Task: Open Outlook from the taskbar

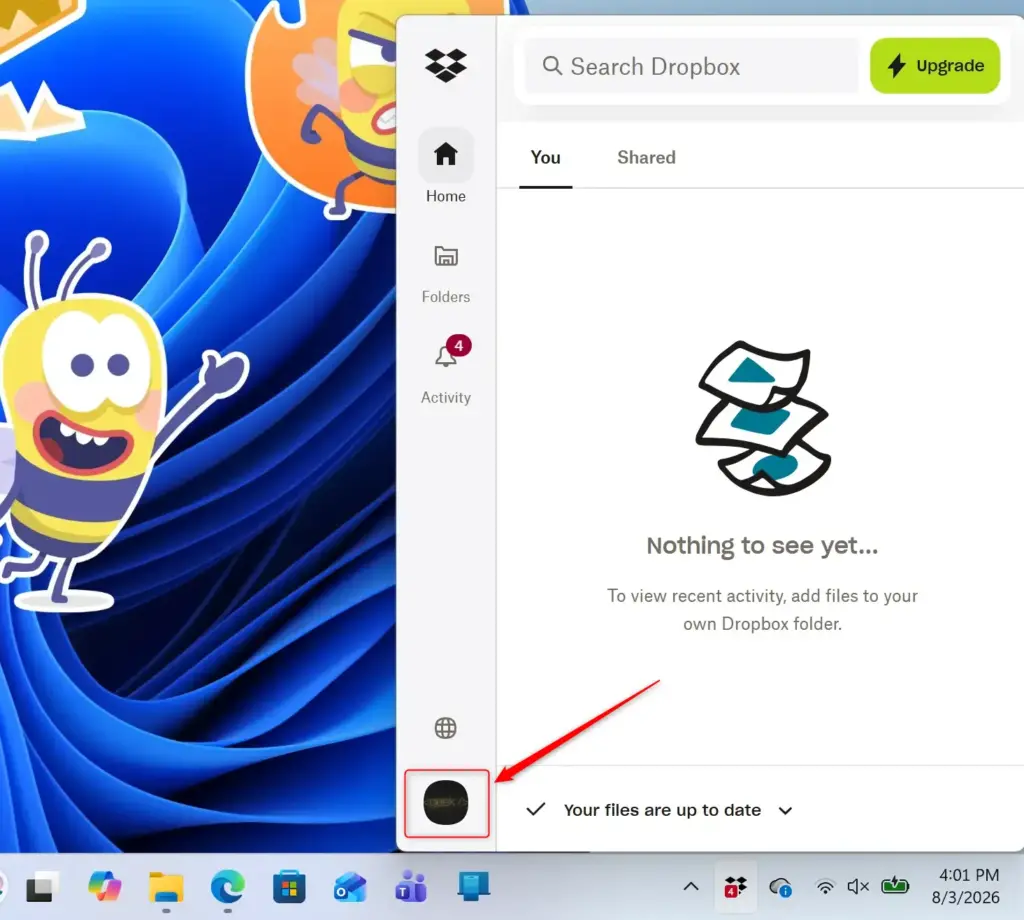Action: pyautogui.click(x=350, y=887)
